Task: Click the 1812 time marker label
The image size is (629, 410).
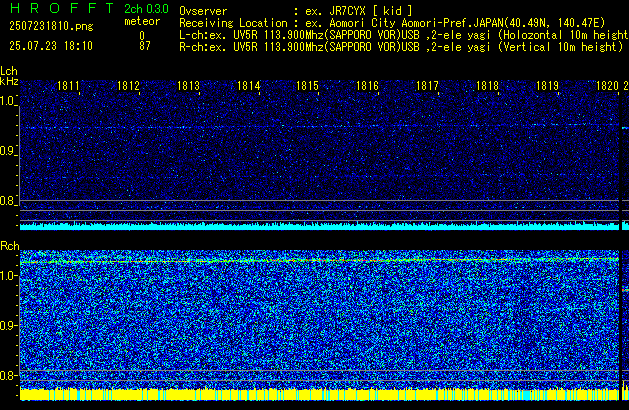Action: 128,86
